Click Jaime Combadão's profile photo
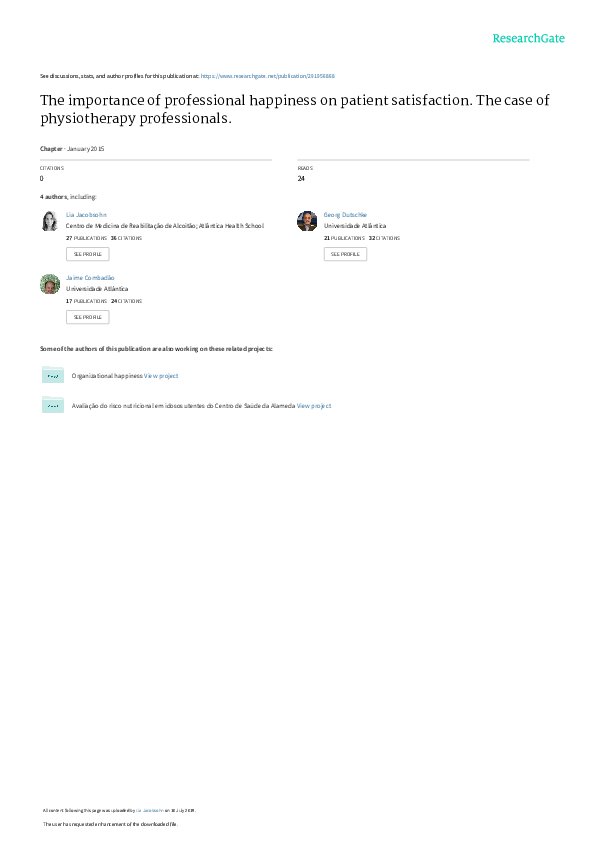This screenshot has width=595, height=841. pyautogui.click(x=50, y=284)
